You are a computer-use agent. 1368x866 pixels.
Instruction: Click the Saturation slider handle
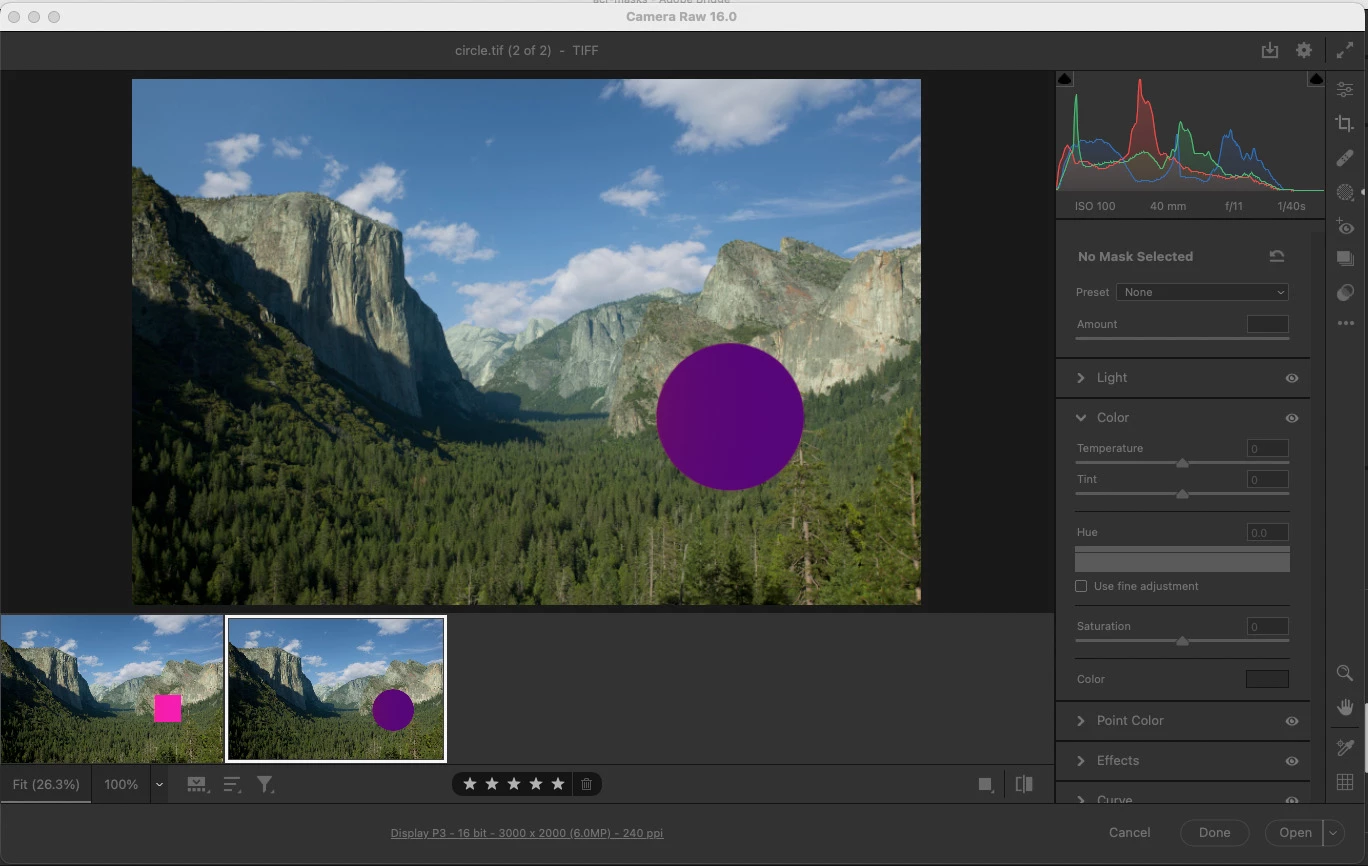coord(1182,641)
